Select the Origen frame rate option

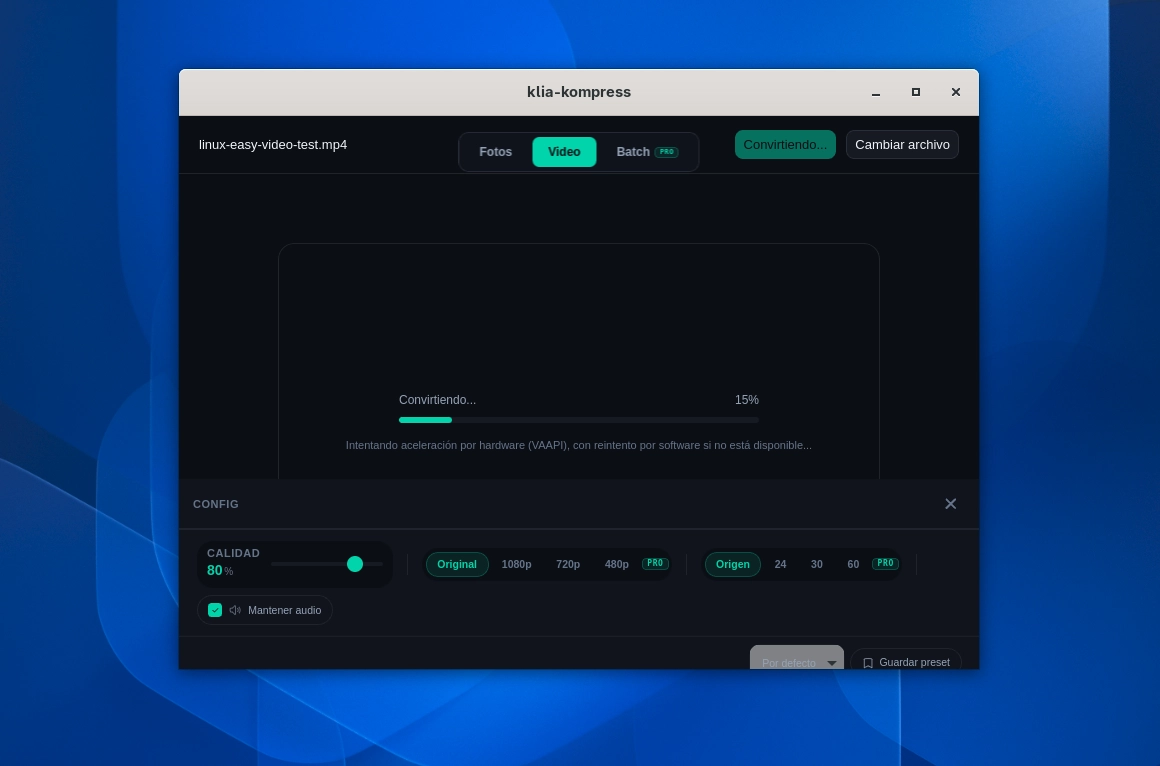(x=733, y=564)
